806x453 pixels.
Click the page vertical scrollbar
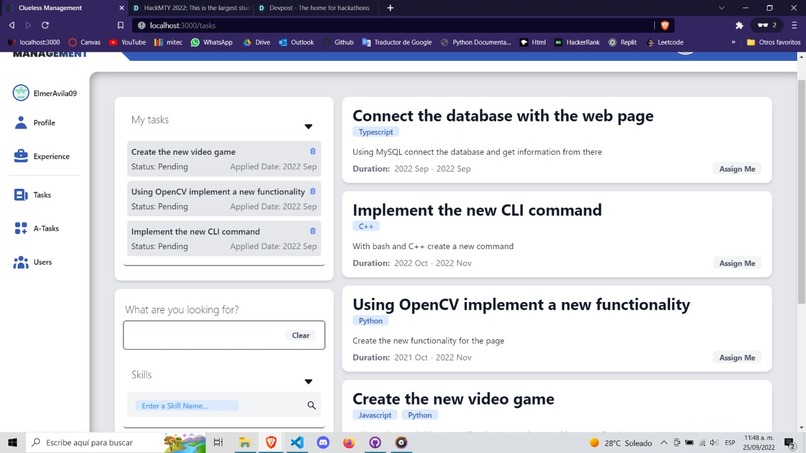click(x=801, y=191)
